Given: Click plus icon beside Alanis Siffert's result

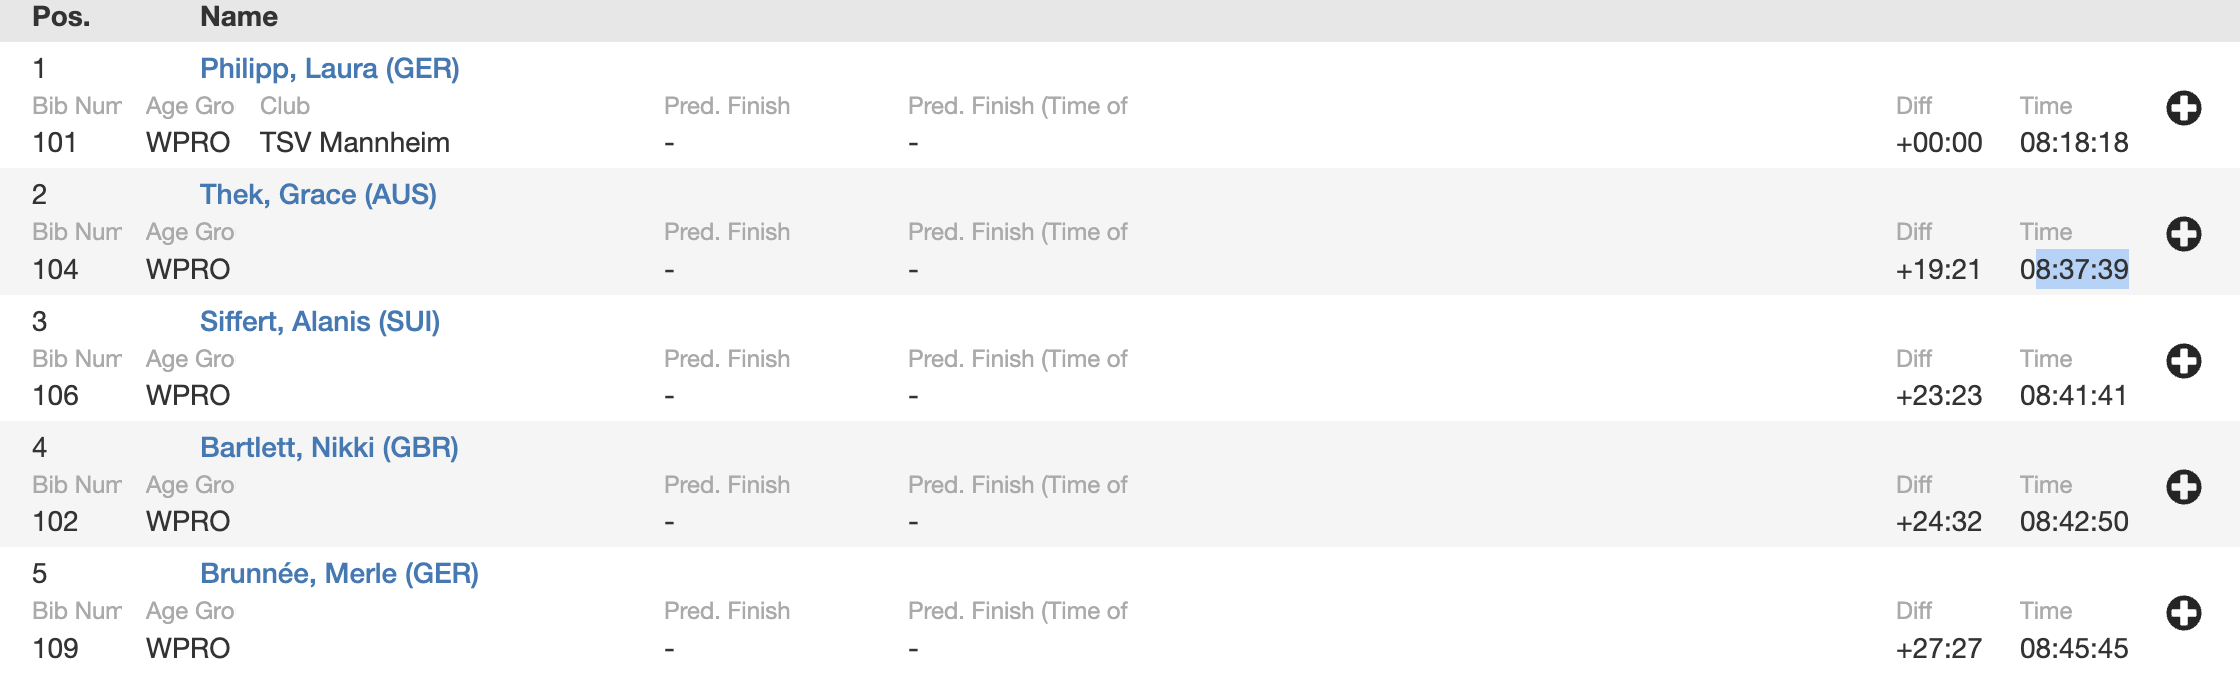Looking at the screenshot, I should (x=2184, y=361).
